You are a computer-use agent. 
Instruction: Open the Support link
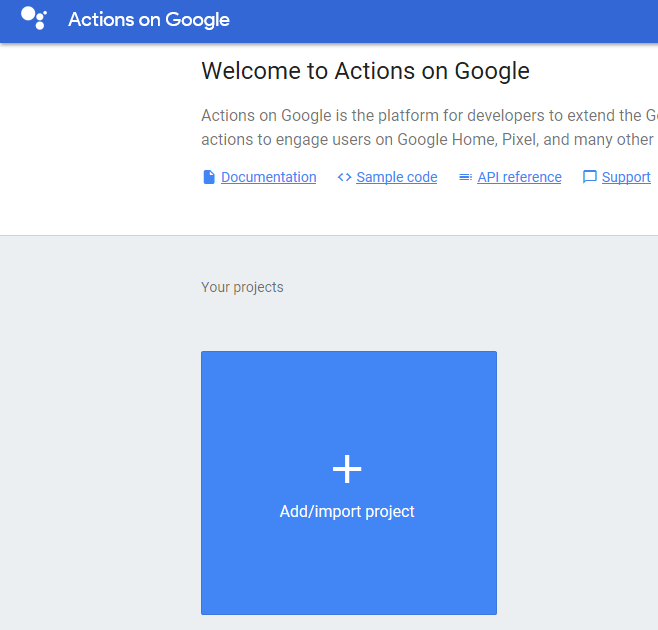[x=626, y=177]
